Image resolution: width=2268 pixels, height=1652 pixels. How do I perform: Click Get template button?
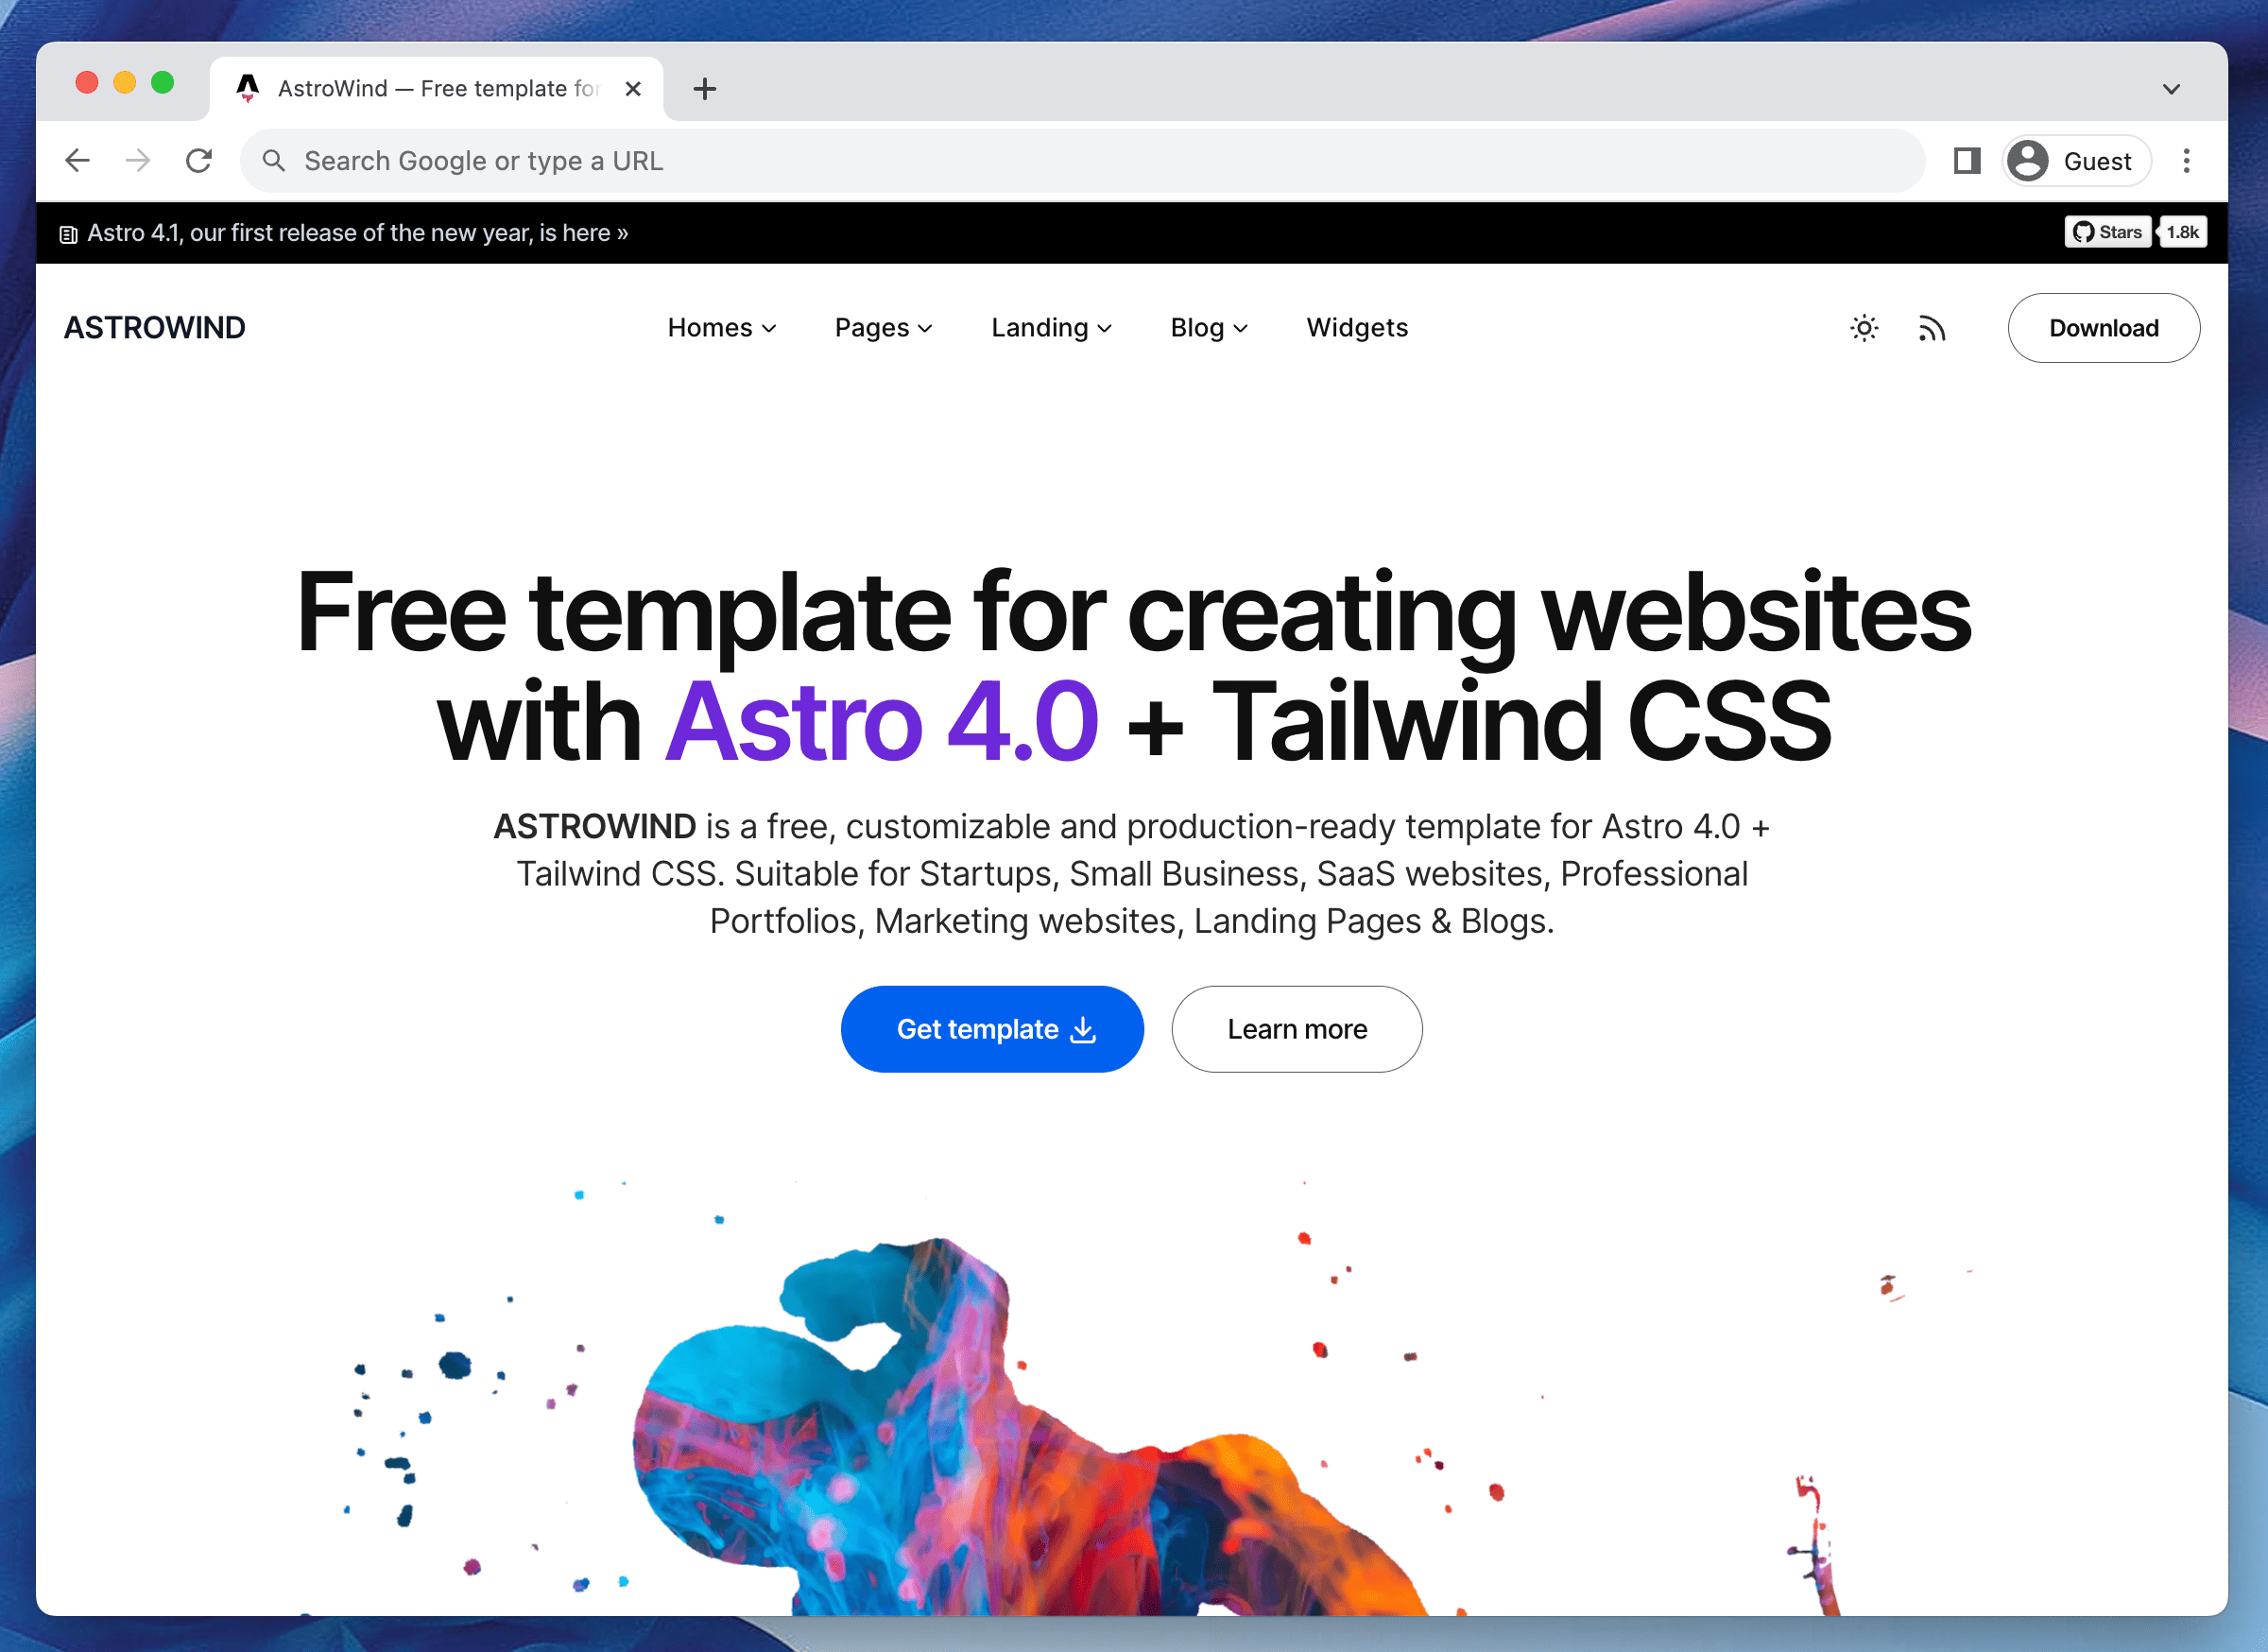point(991,1028)
